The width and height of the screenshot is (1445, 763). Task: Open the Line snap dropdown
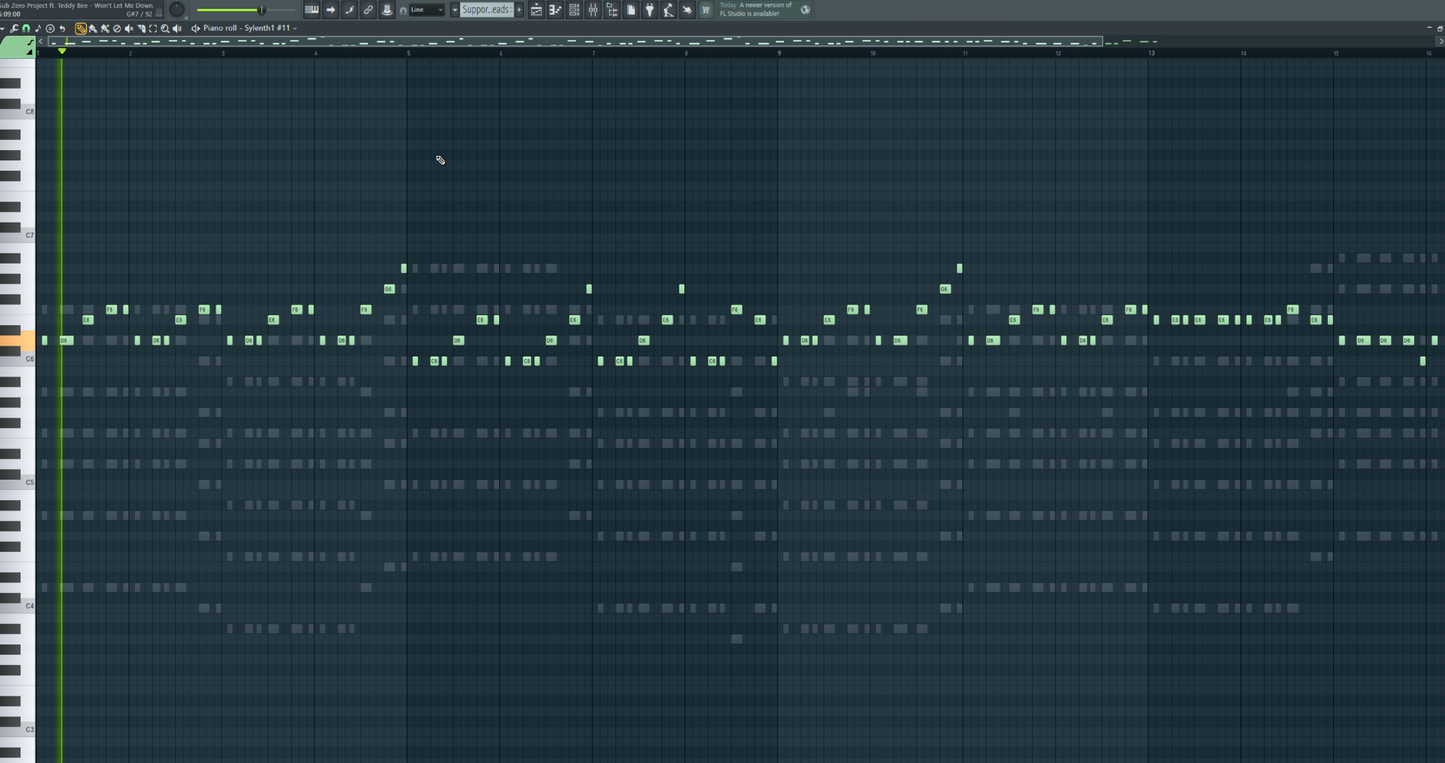(426, 10)
